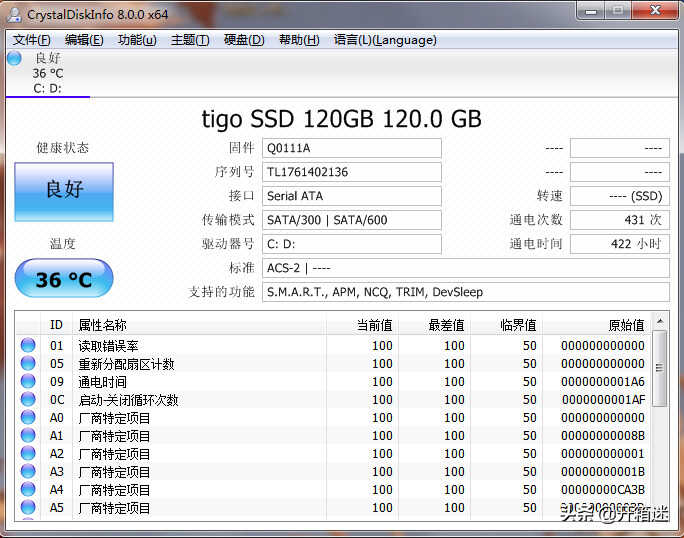The image size is (684, 538).
Task: Click status orb for attribute A2
Action: (x=28, y=453)
